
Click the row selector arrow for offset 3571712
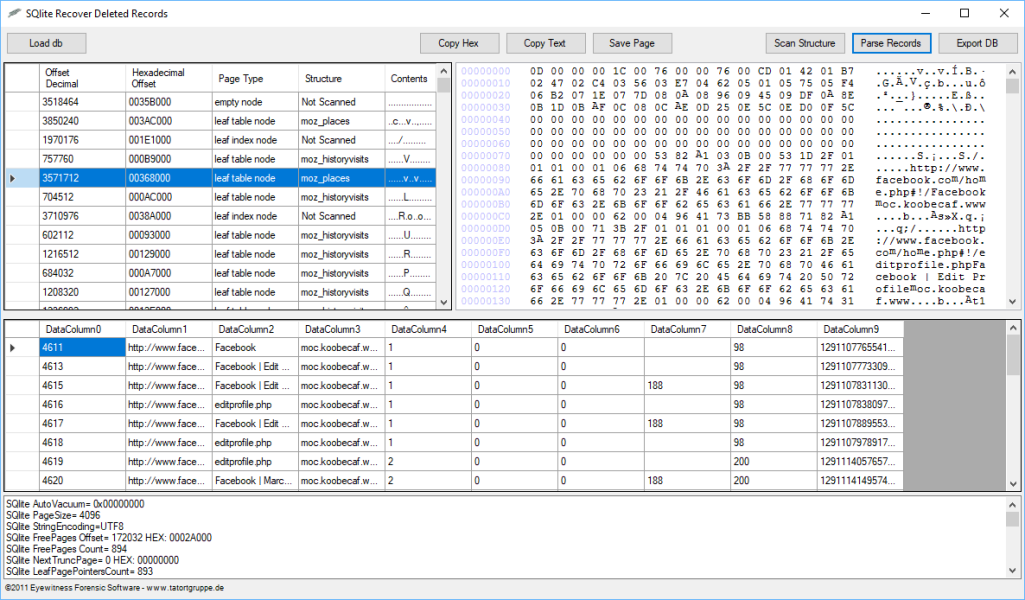point(12,178)
